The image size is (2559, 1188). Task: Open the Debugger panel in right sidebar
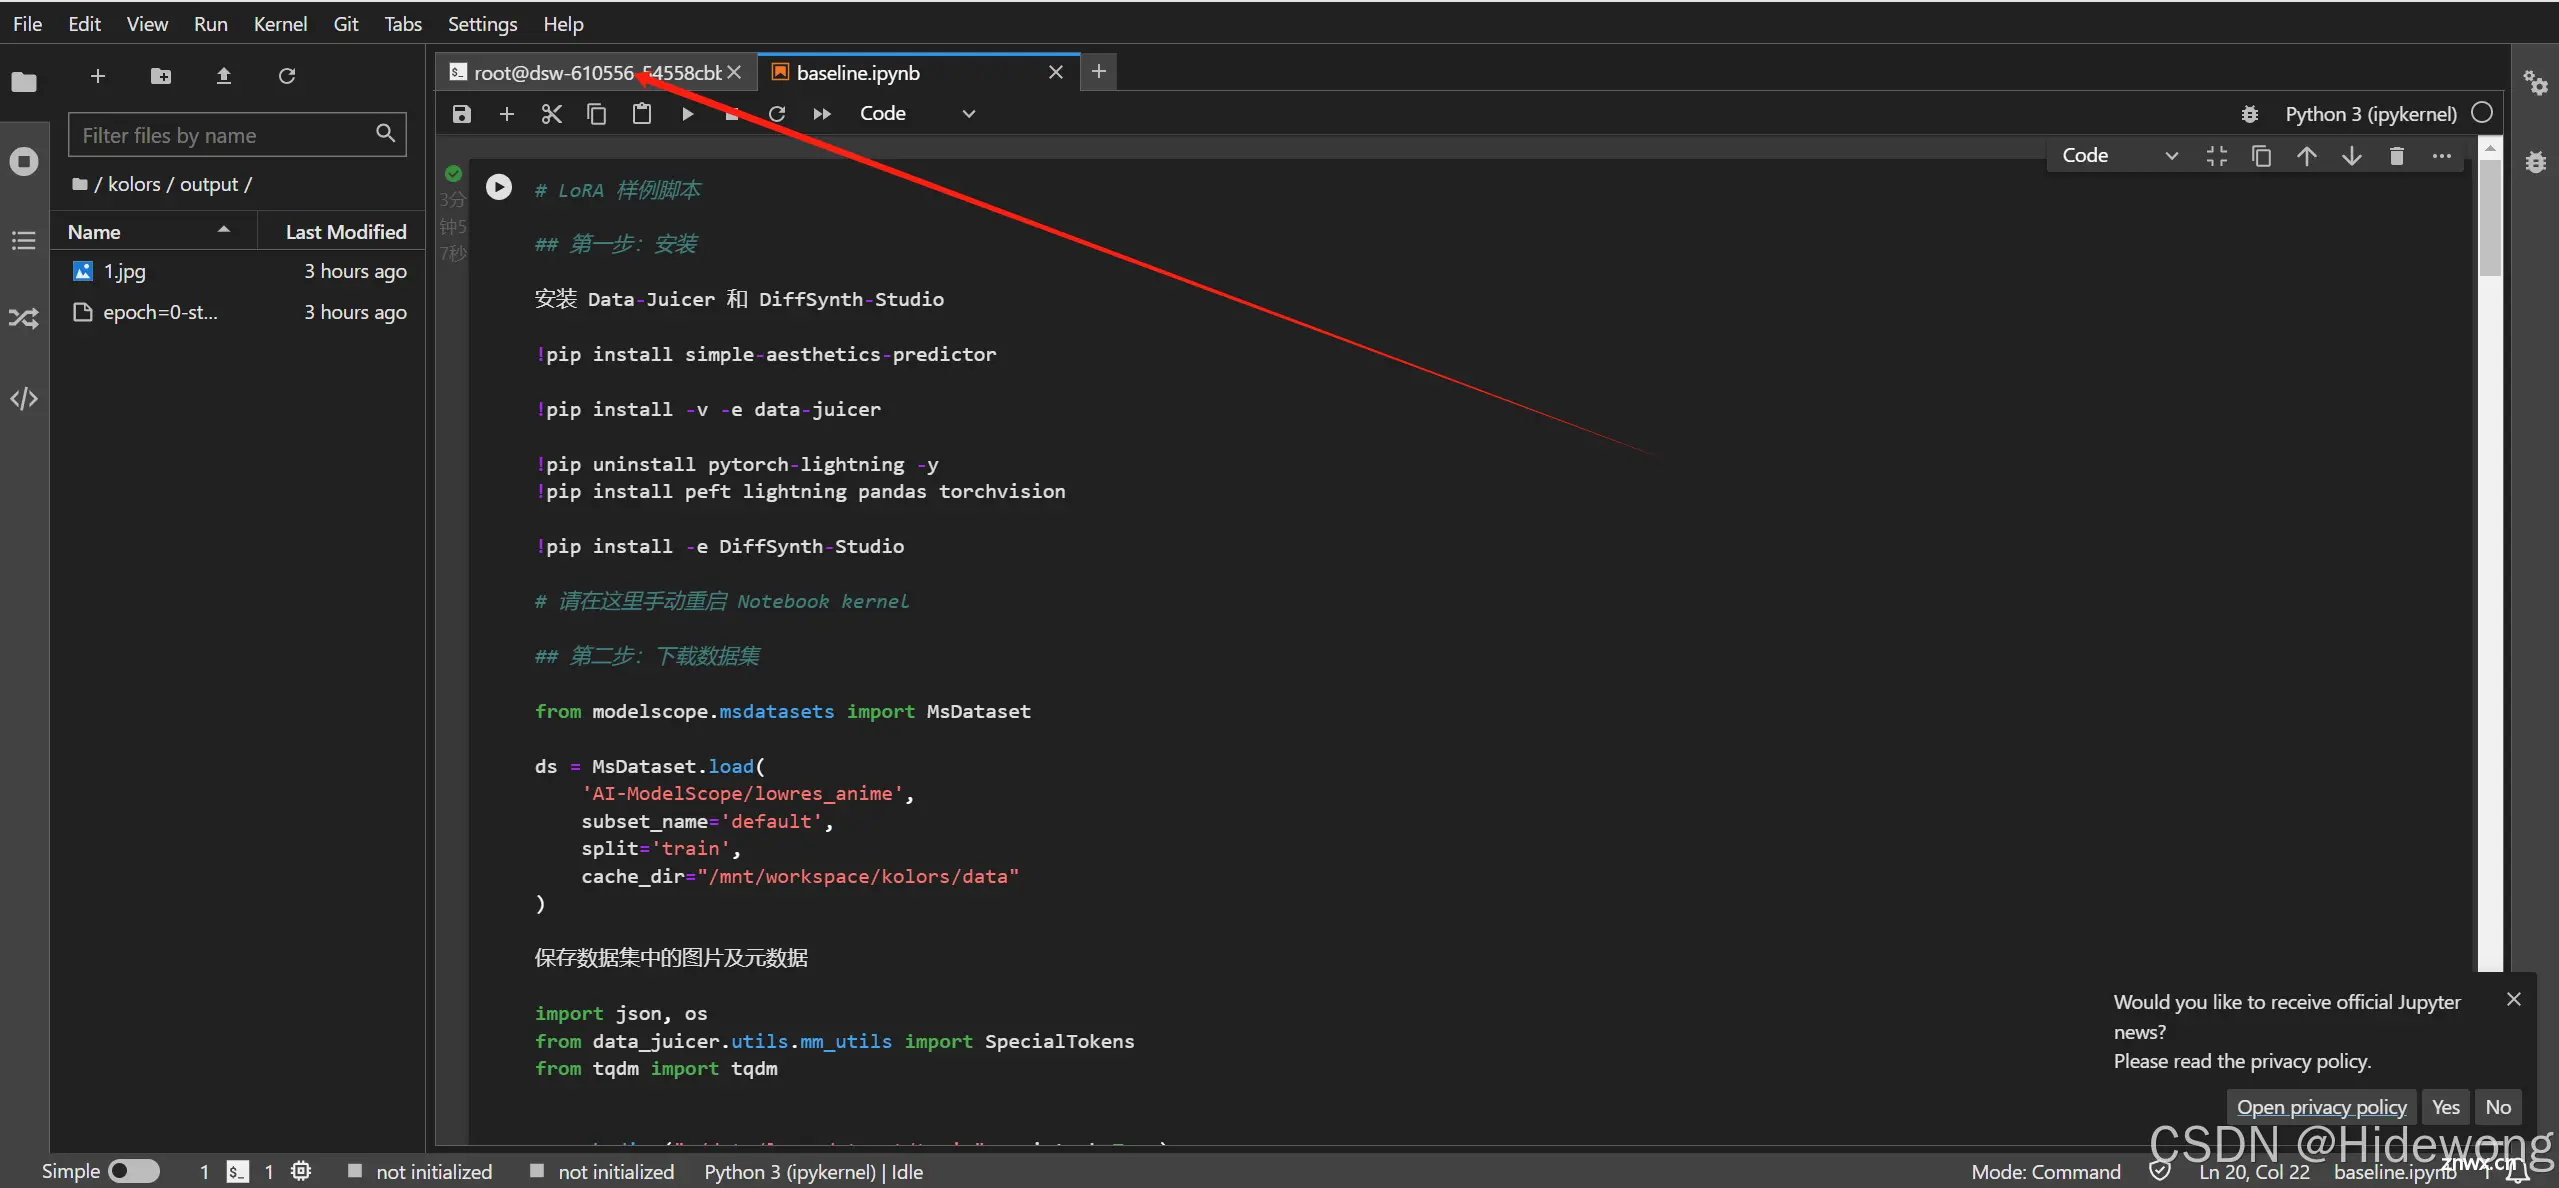click(x=2536, y=161)
